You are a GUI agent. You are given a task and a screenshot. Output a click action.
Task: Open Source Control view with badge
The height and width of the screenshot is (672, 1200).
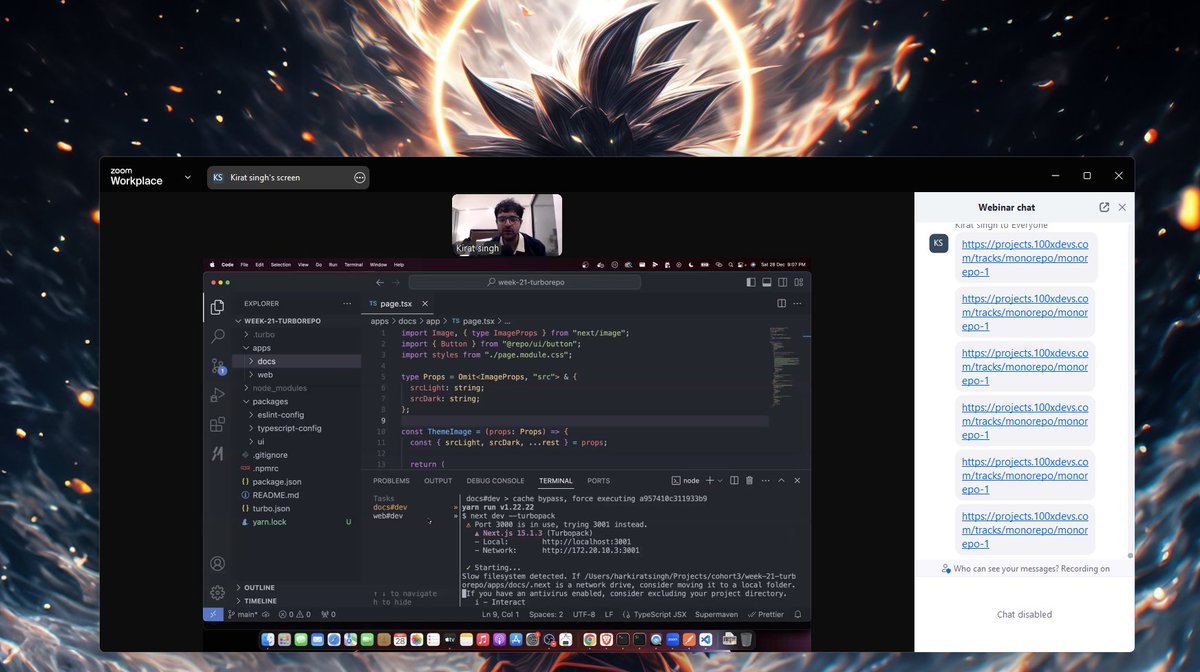tap(217, 365)
